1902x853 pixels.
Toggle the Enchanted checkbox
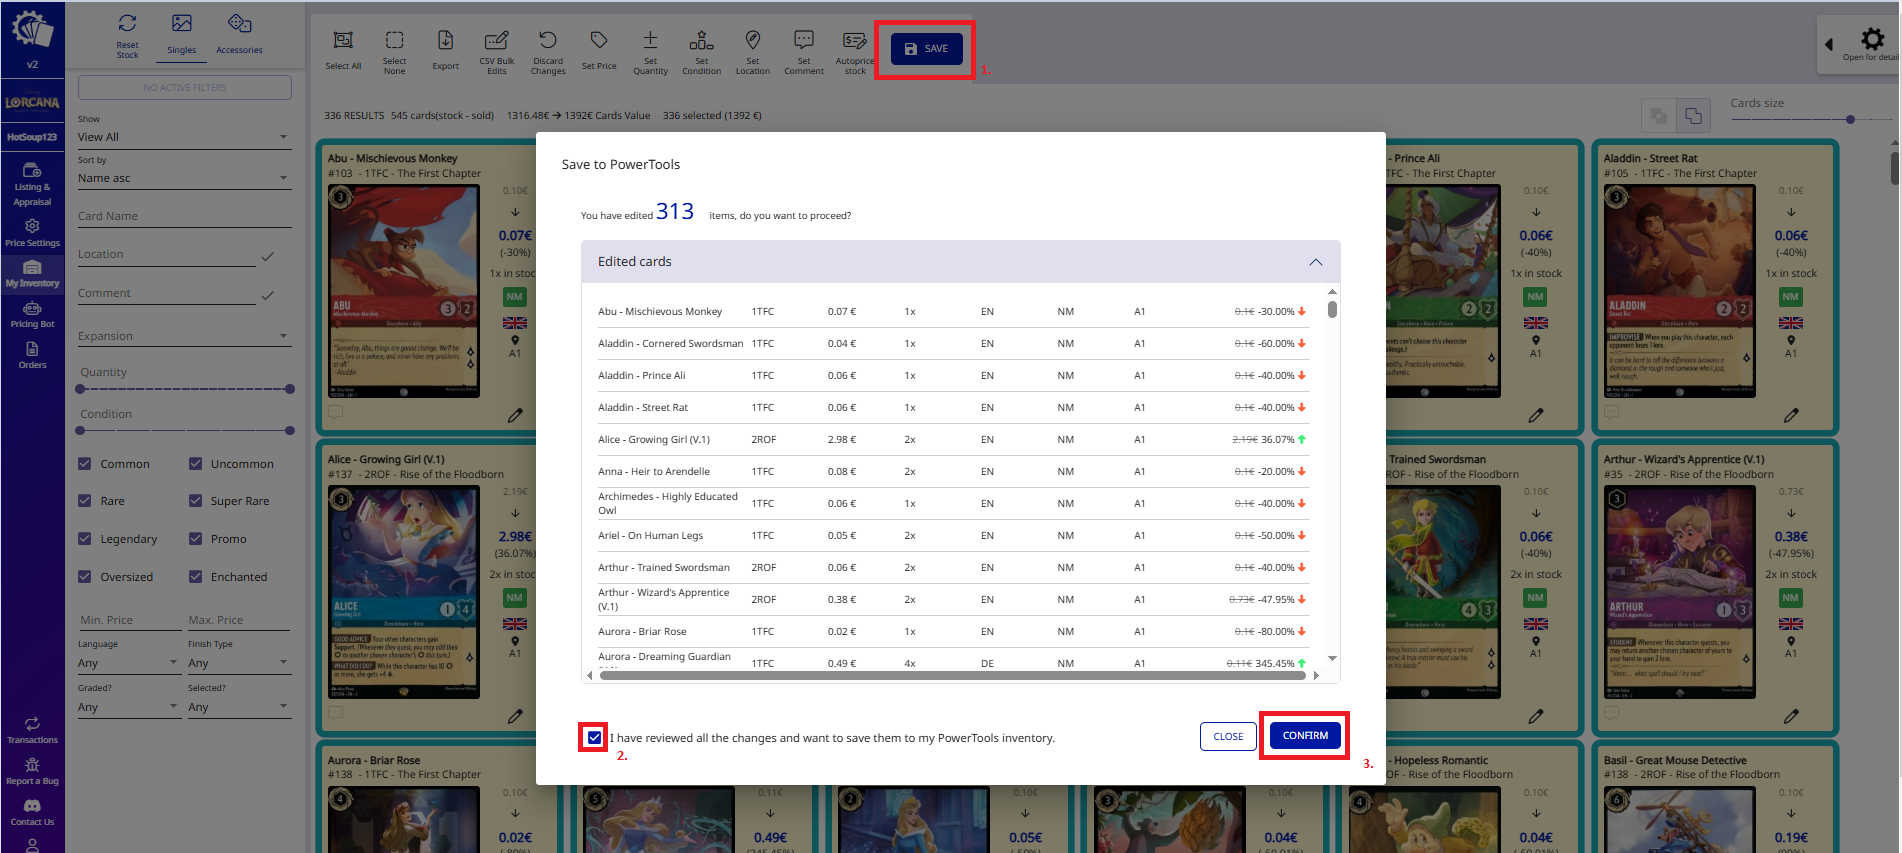click(x=195, y=577)
